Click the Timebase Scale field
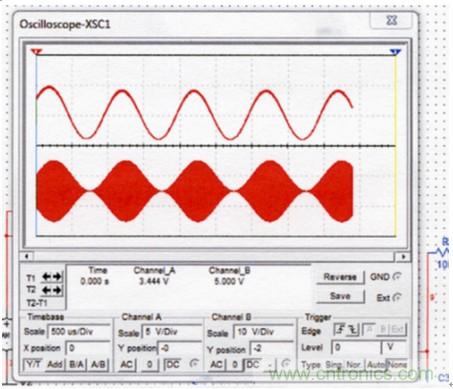453x389 pixels. [80, 332]
